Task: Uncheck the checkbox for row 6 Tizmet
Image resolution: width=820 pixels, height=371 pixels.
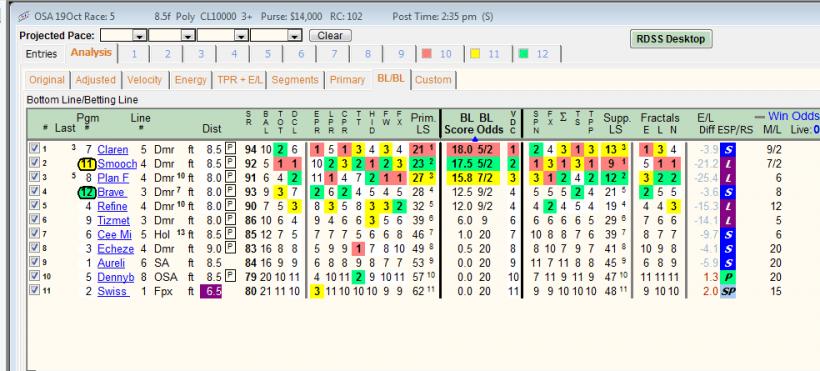Action: tap(35, 219)
